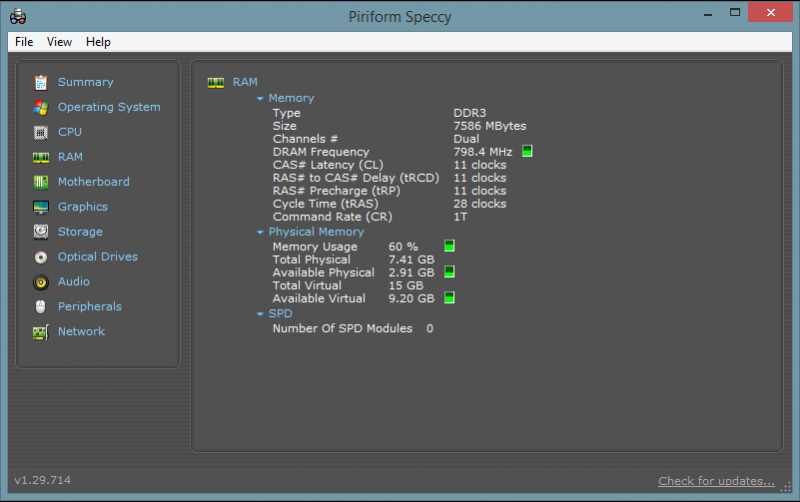Viewport: 800px width, 502px height.
Task: Click the green indicator beside Memory Usage
Action: (x=449, y=246)
